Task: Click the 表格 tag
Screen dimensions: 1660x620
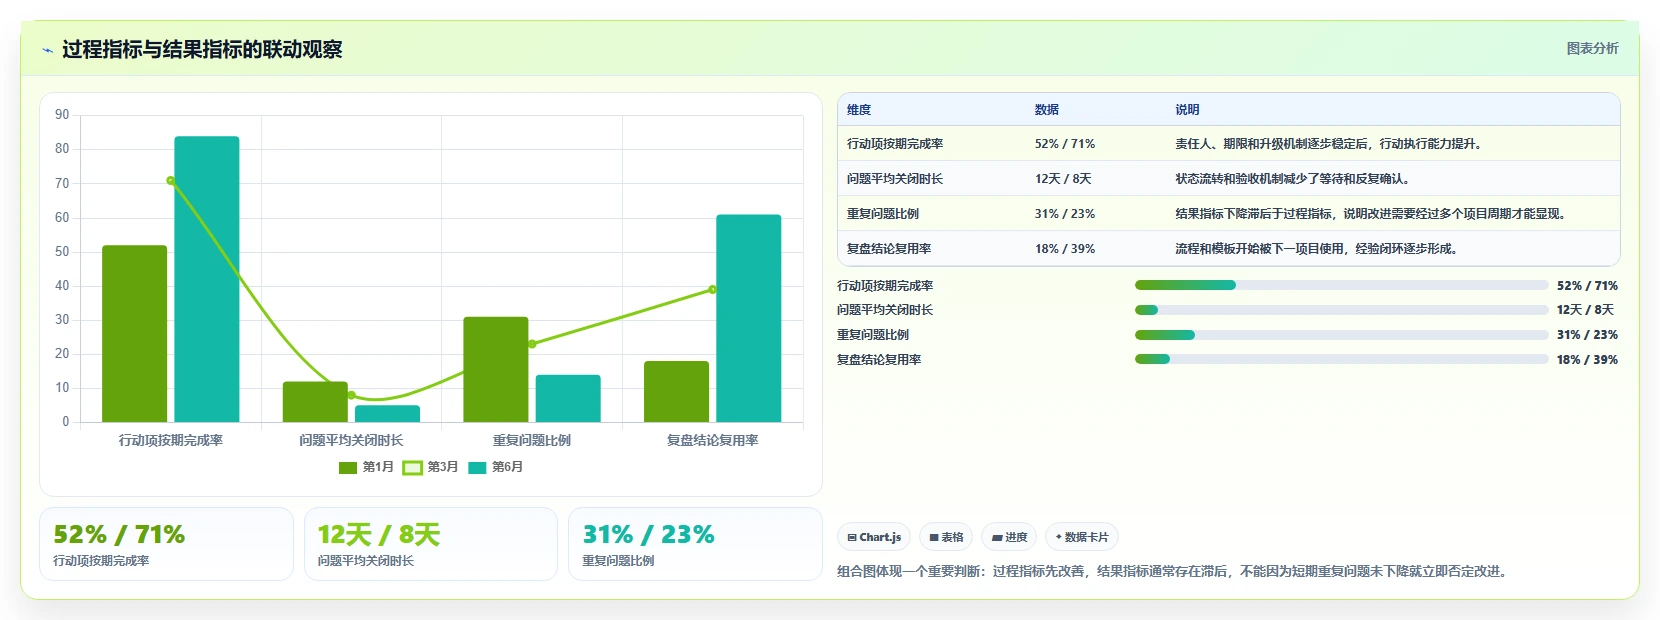Action: 946,537
